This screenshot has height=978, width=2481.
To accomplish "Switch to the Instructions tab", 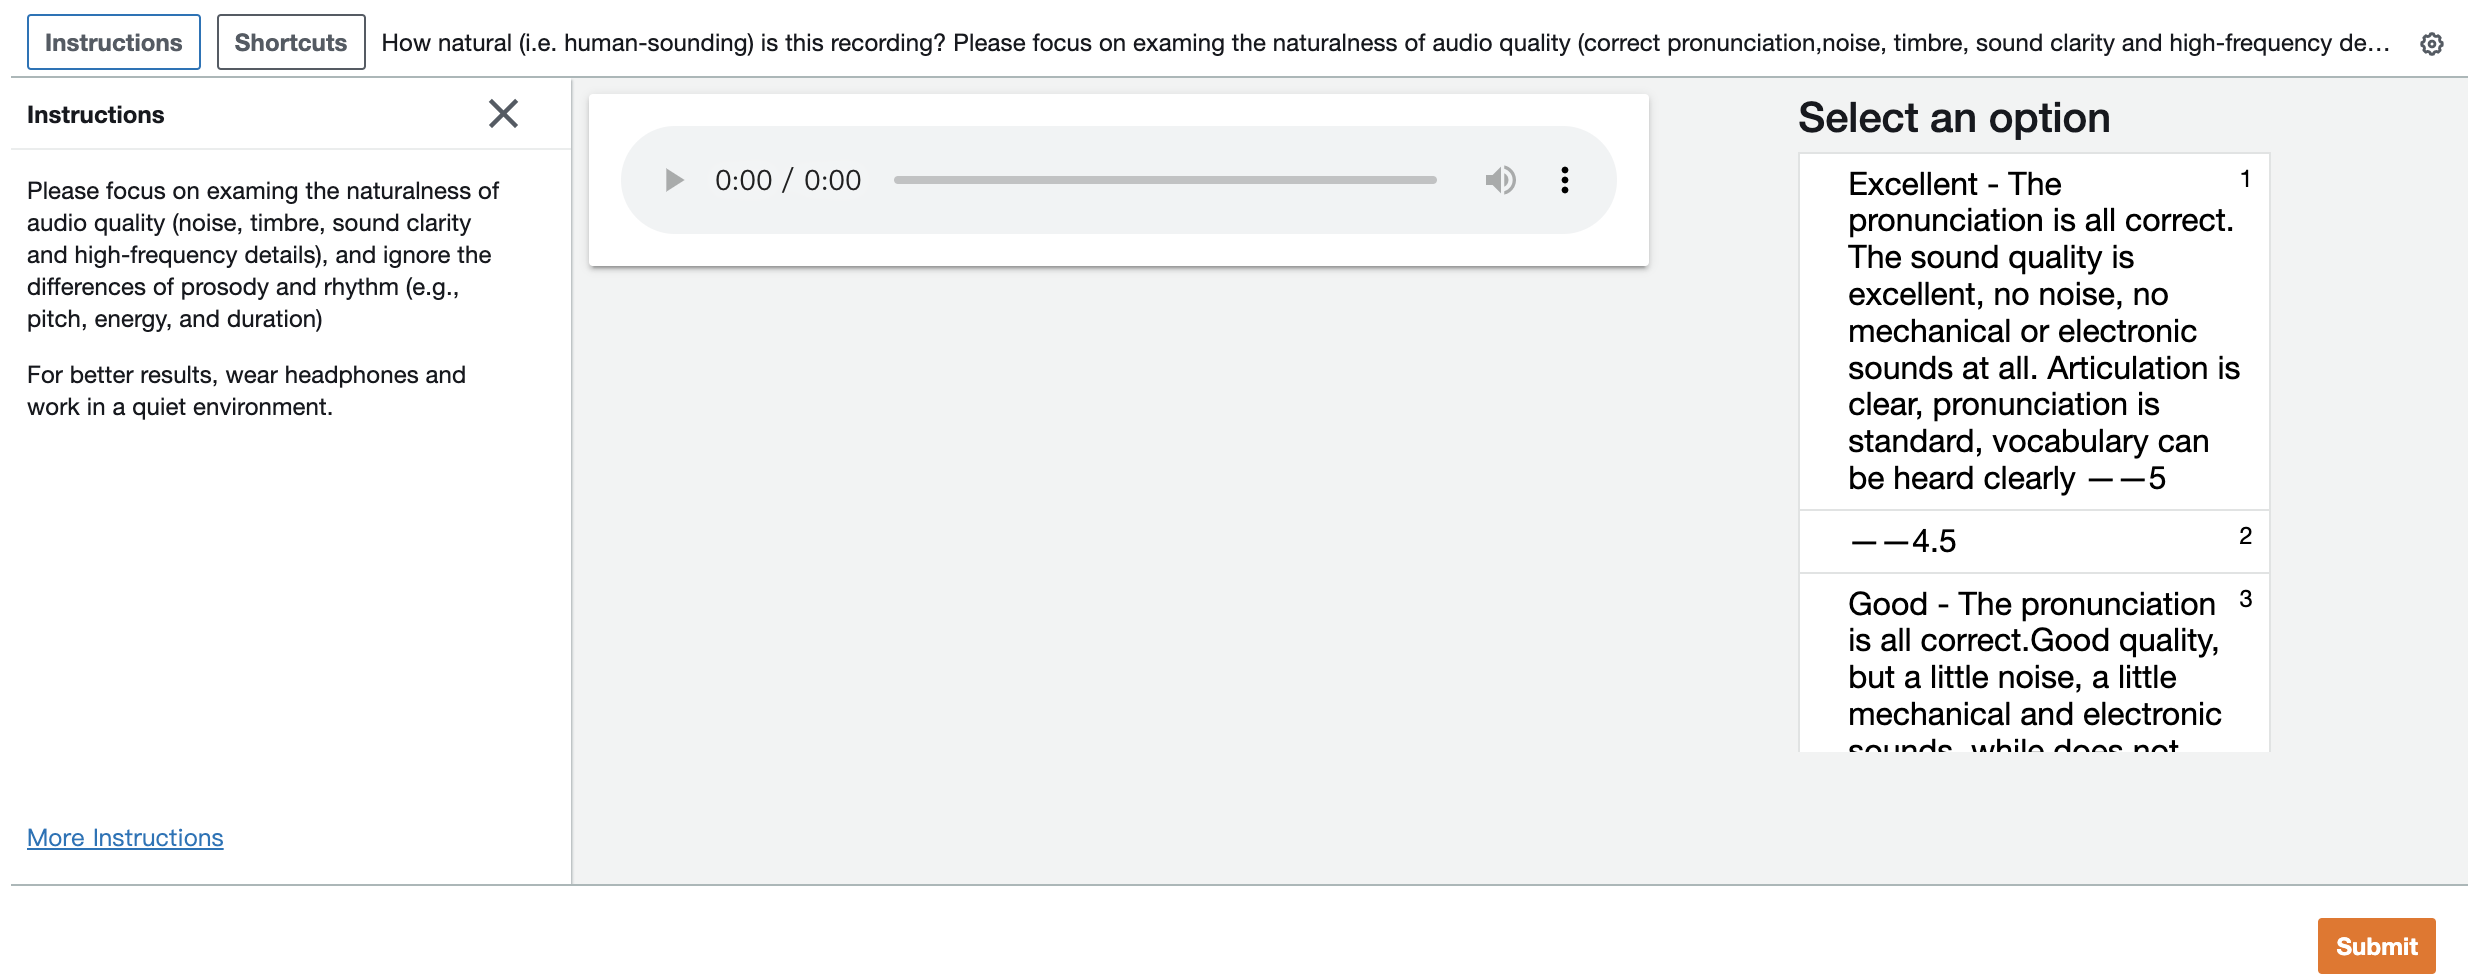I will pos(113,43).
